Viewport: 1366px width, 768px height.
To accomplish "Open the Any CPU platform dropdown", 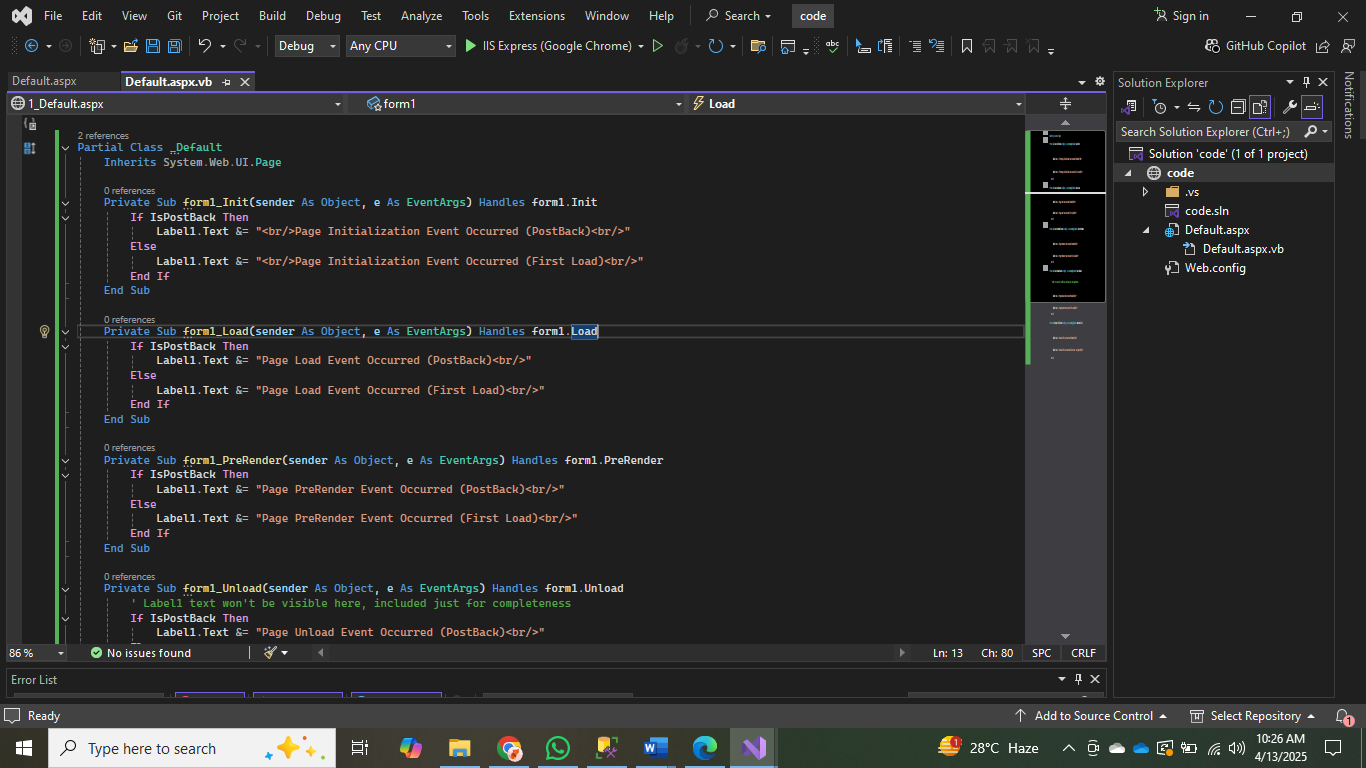I will coord(401,46).
